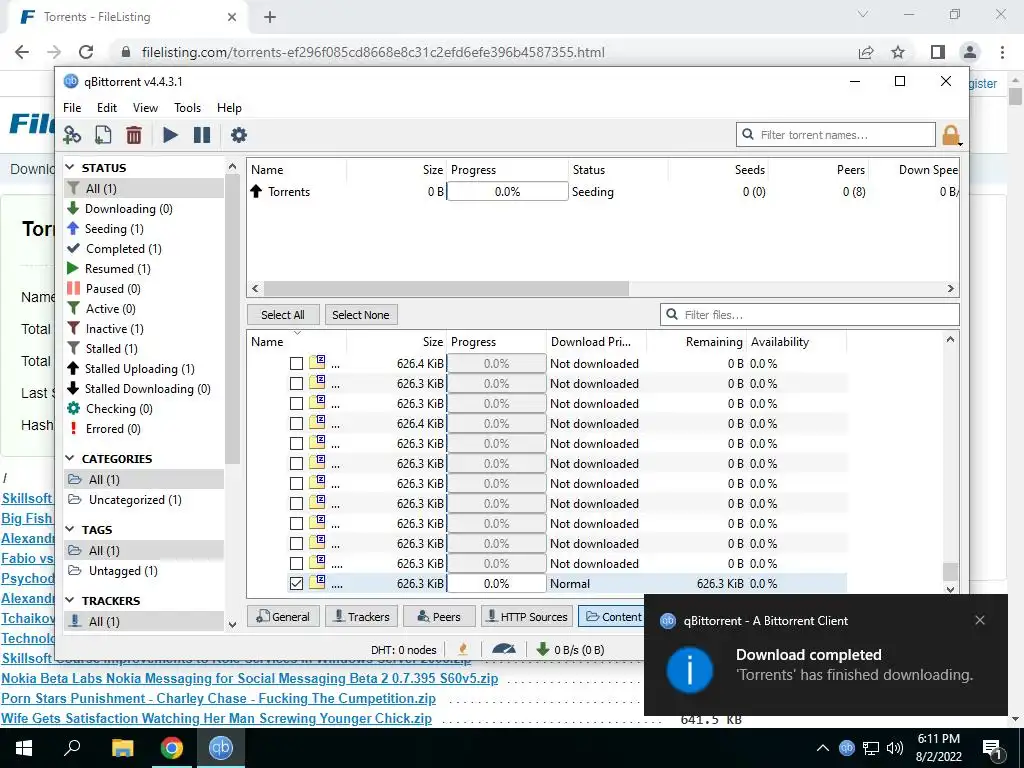Click connection status flame icon in status bar
The height and width of the screenshot is (768, 1024).
[x=463, y=649]
